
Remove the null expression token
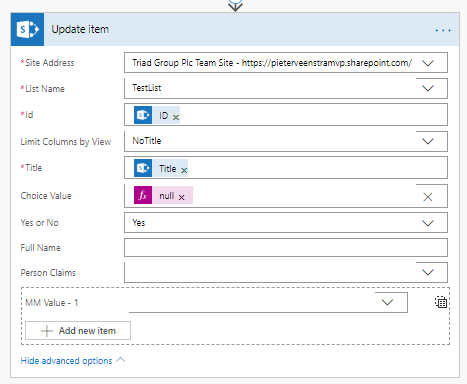[181, 197]
